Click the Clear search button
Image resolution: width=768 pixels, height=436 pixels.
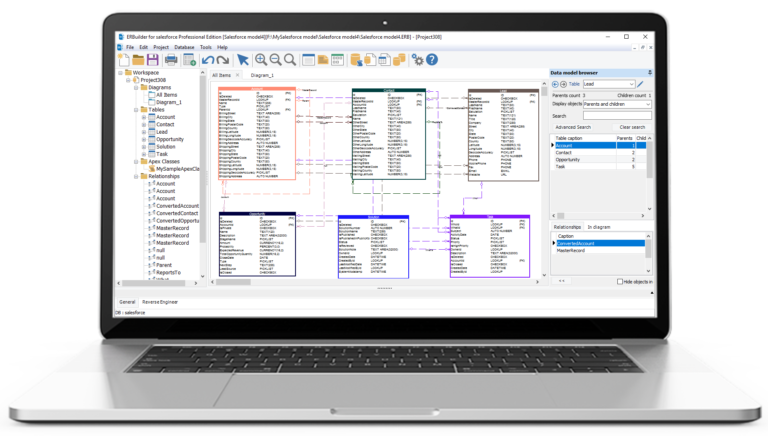click(x=632, y=127)
